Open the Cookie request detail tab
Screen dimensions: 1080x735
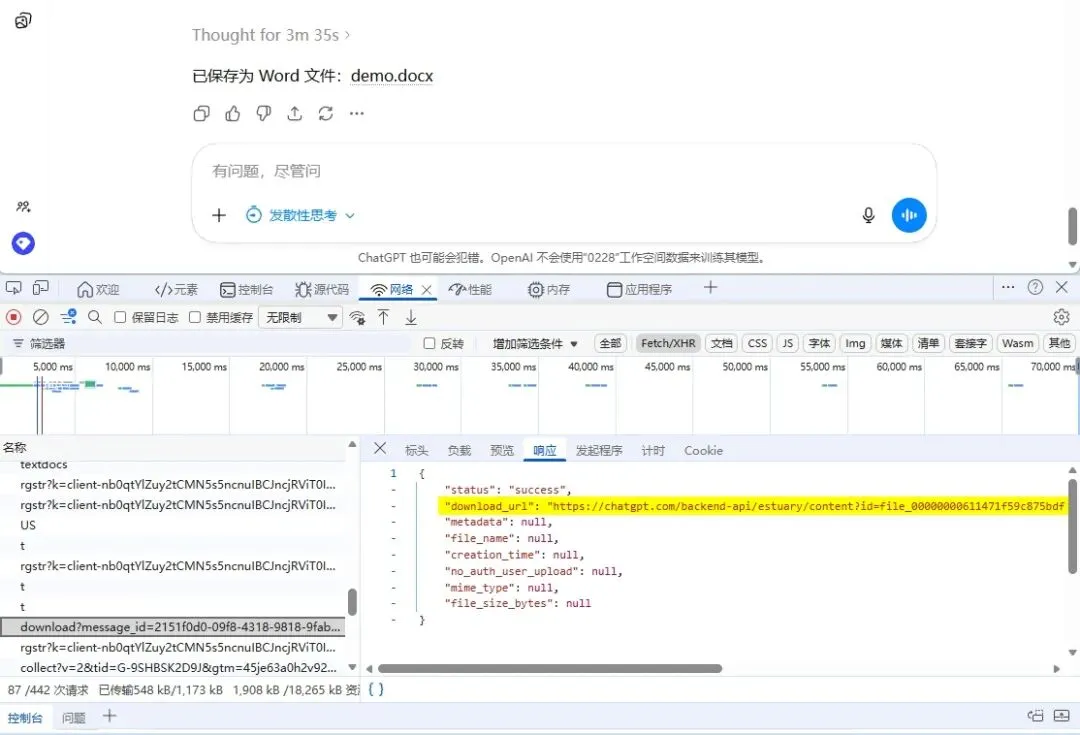click(703, 451)
